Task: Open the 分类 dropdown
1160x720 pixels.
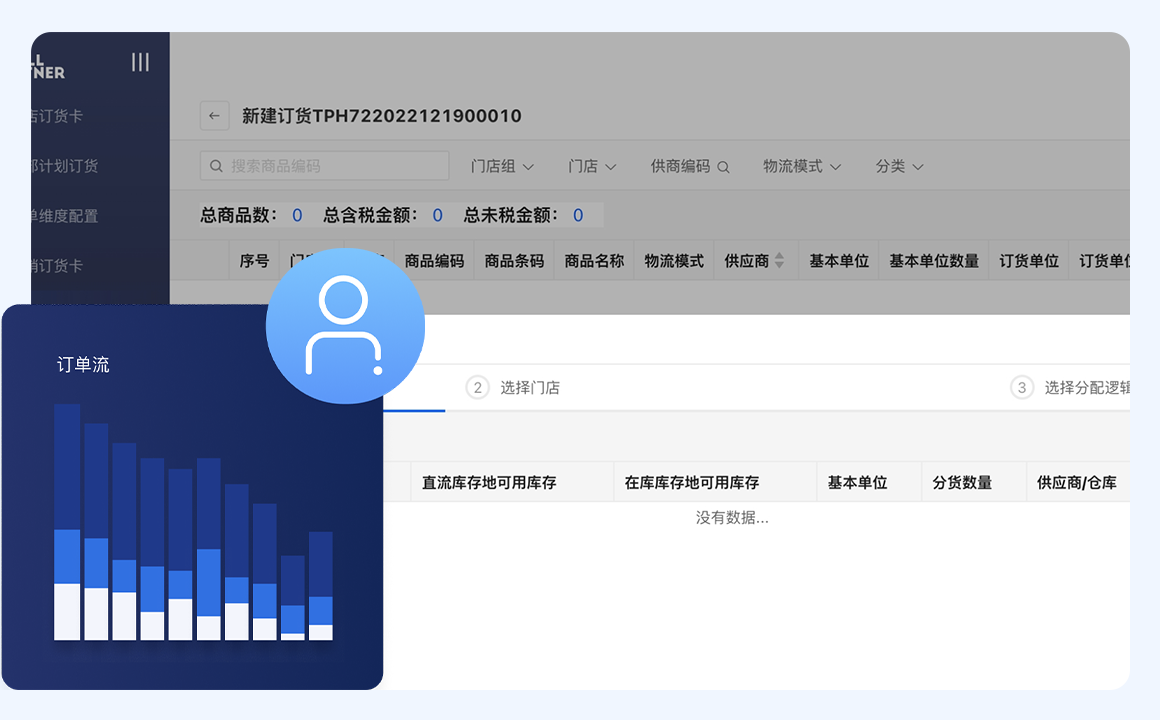Action: [x=898, y=166]
